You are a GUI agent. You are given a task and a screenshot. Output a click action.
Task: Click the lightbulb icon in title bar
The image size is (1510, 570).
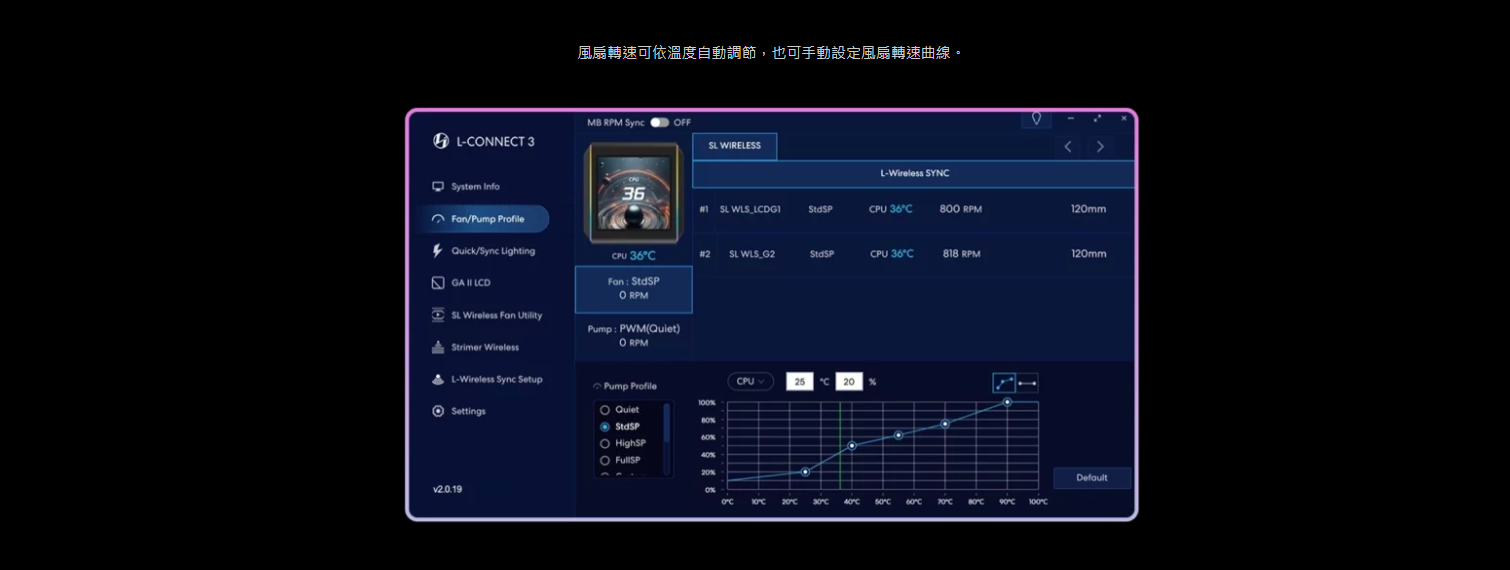1036,118
